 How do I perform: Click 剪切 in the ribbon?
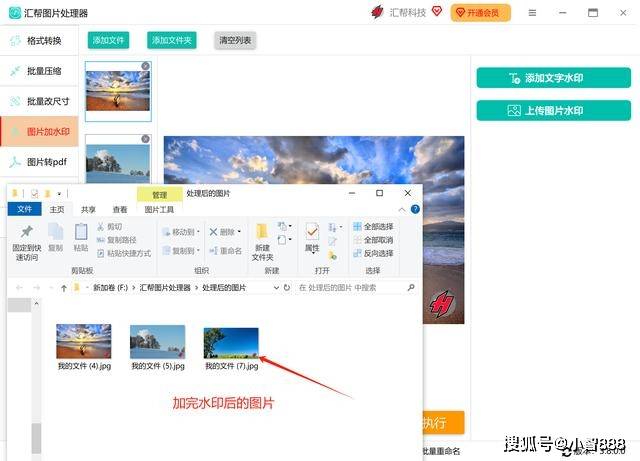point(109,227)
